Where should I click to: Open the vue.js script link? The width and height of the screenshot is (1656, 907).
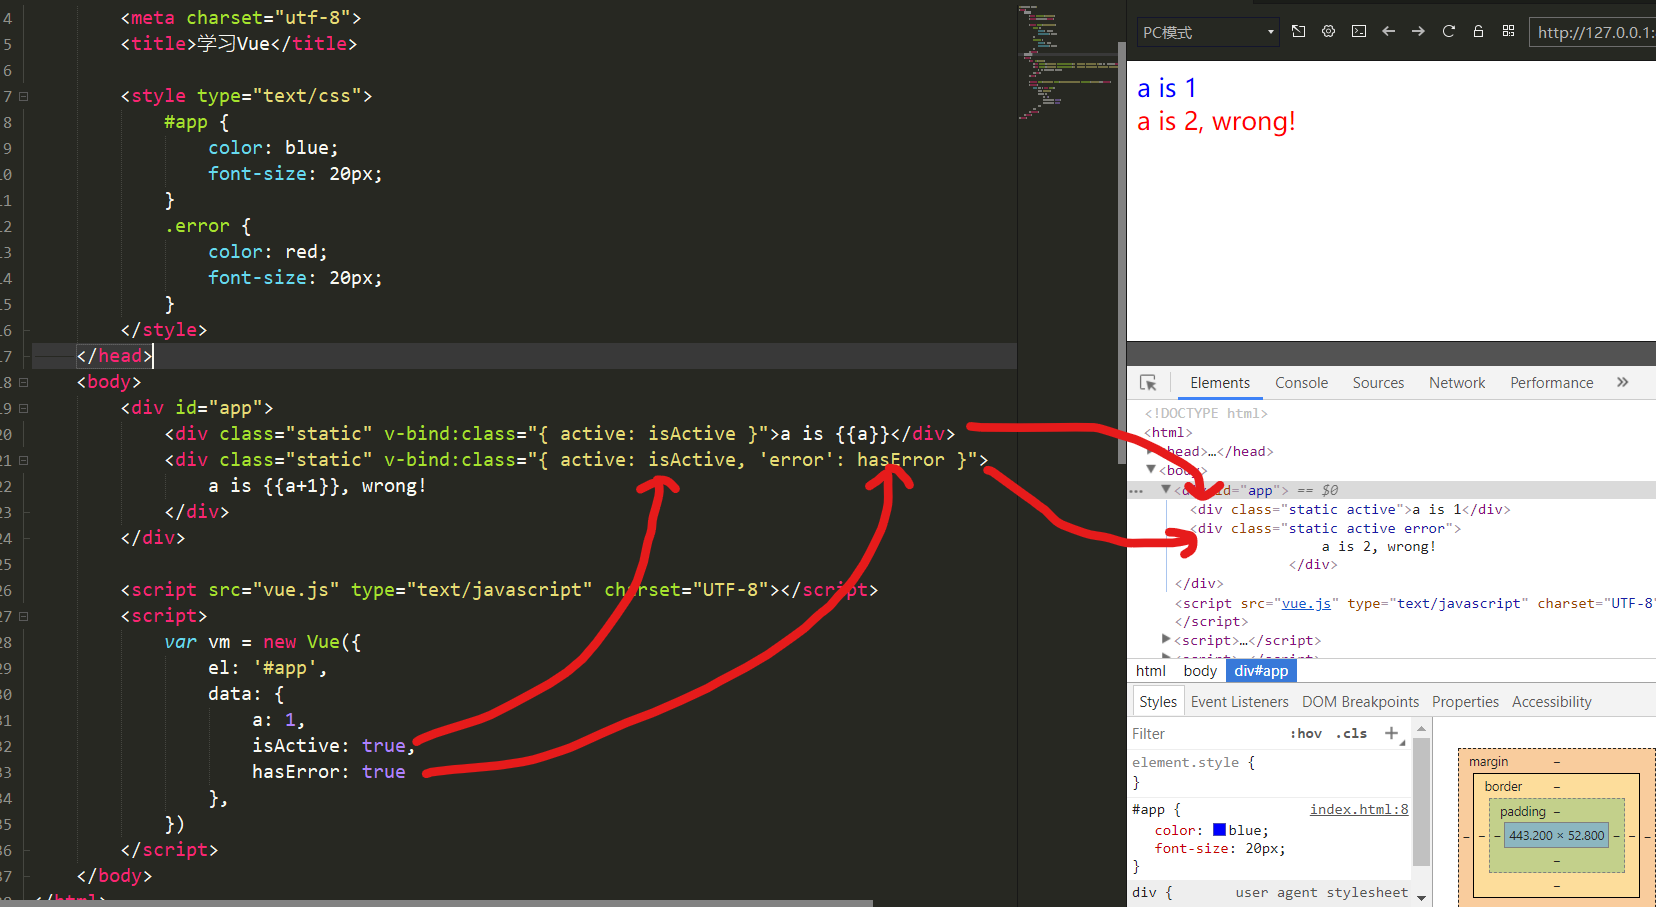click(x=1306, y=604)
